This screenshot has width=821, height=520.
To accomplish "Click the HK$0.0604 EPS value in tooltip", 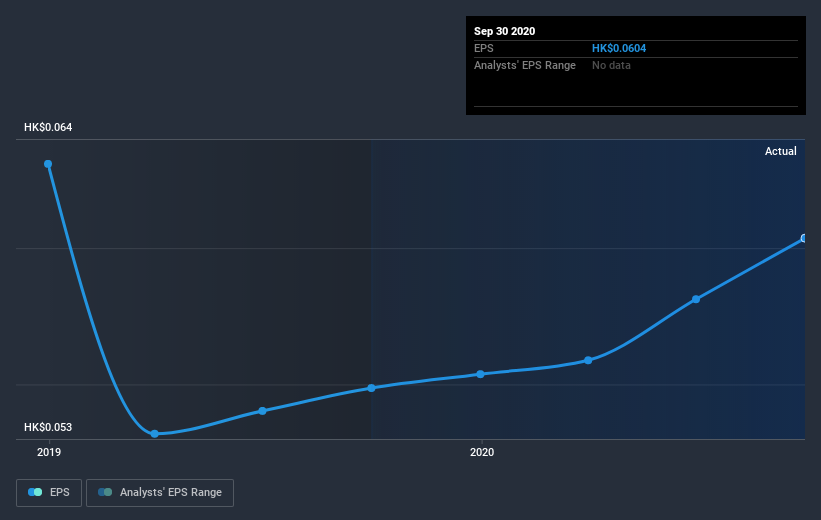I will click(x=619, y=48).
